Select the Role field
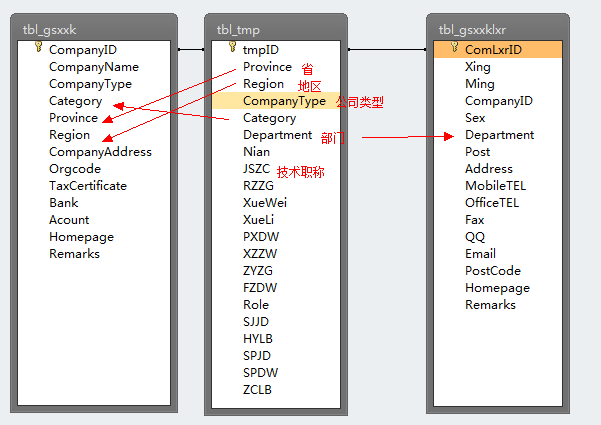This screenshot has width=601, height=425. pos(256,305)
